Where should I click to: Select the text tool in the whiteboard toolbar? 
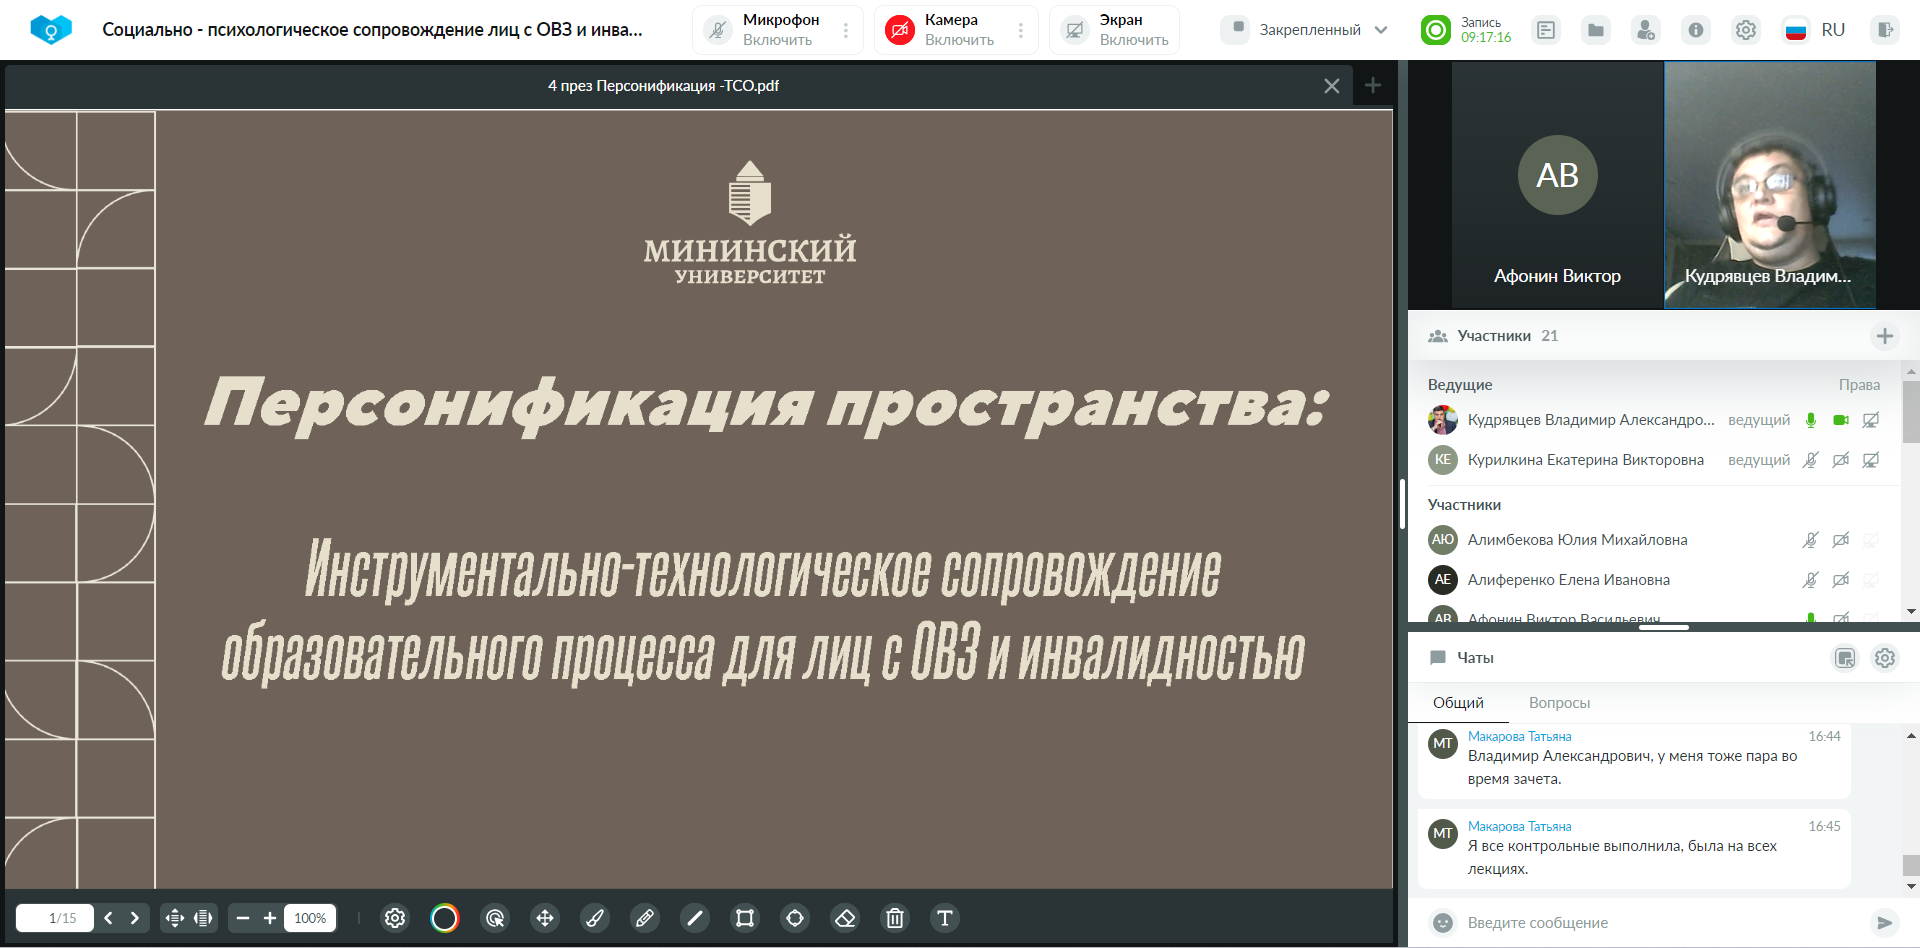(945, 918)
